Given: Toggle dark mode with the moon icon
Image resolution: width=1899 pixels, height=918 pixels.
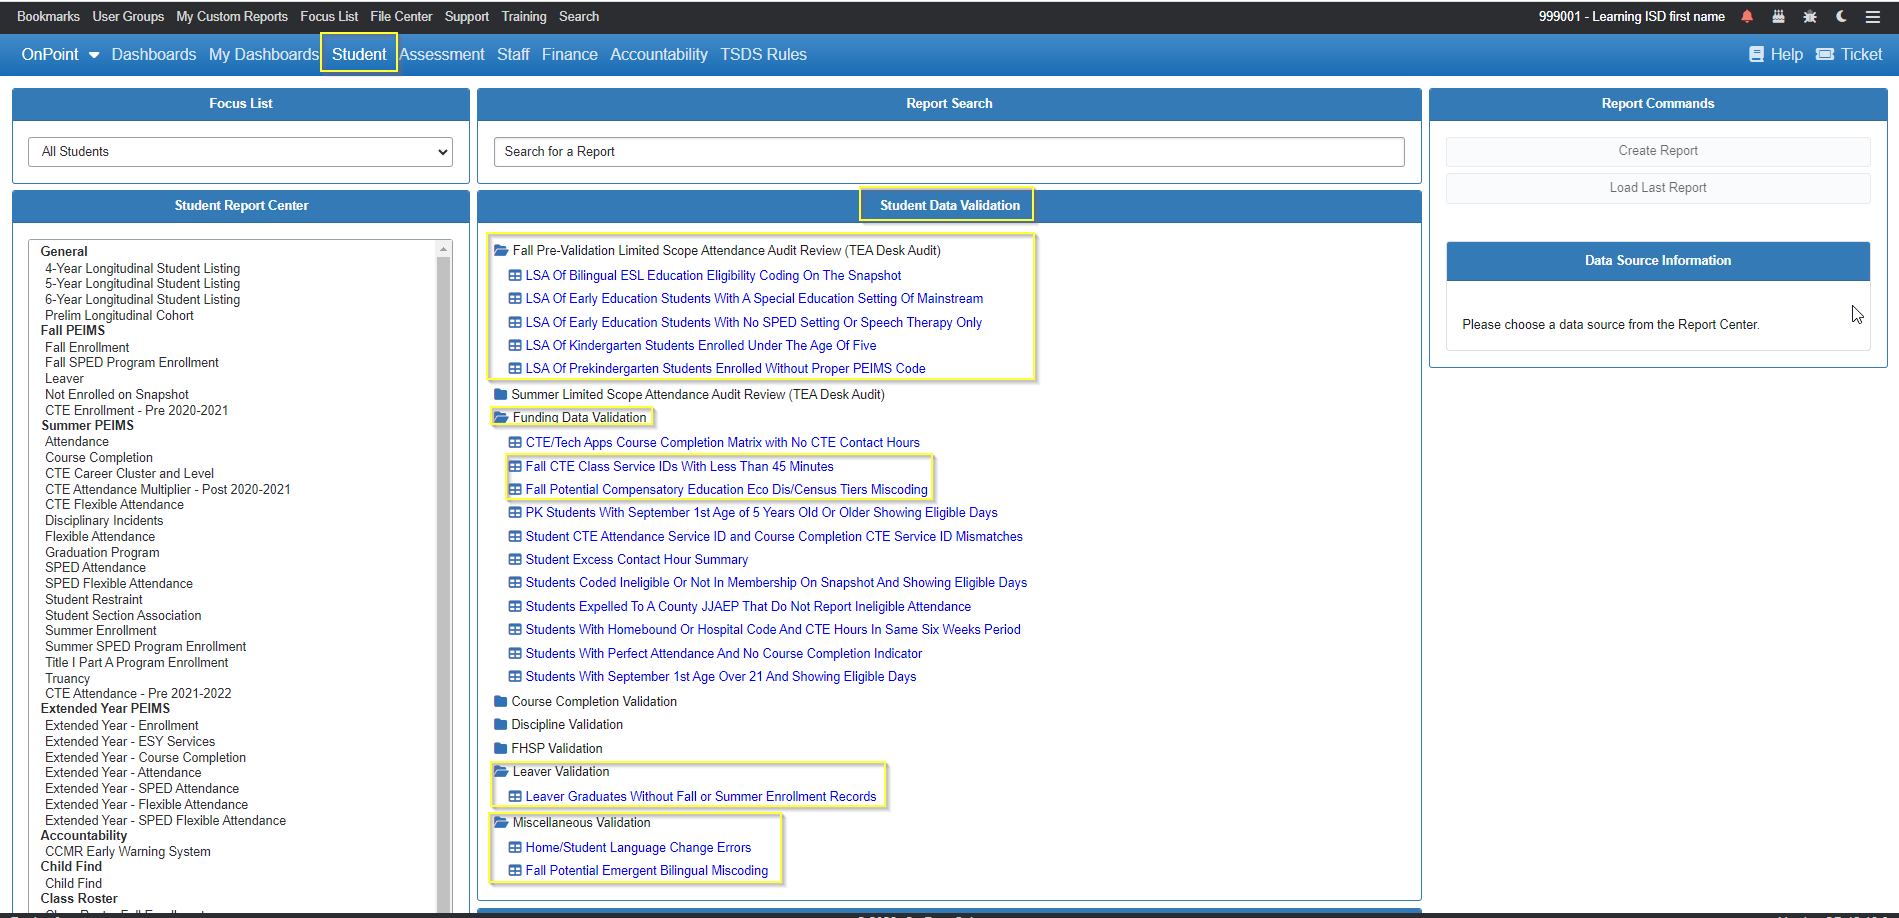Looking at the screenshot, I should coord(1841,16).
